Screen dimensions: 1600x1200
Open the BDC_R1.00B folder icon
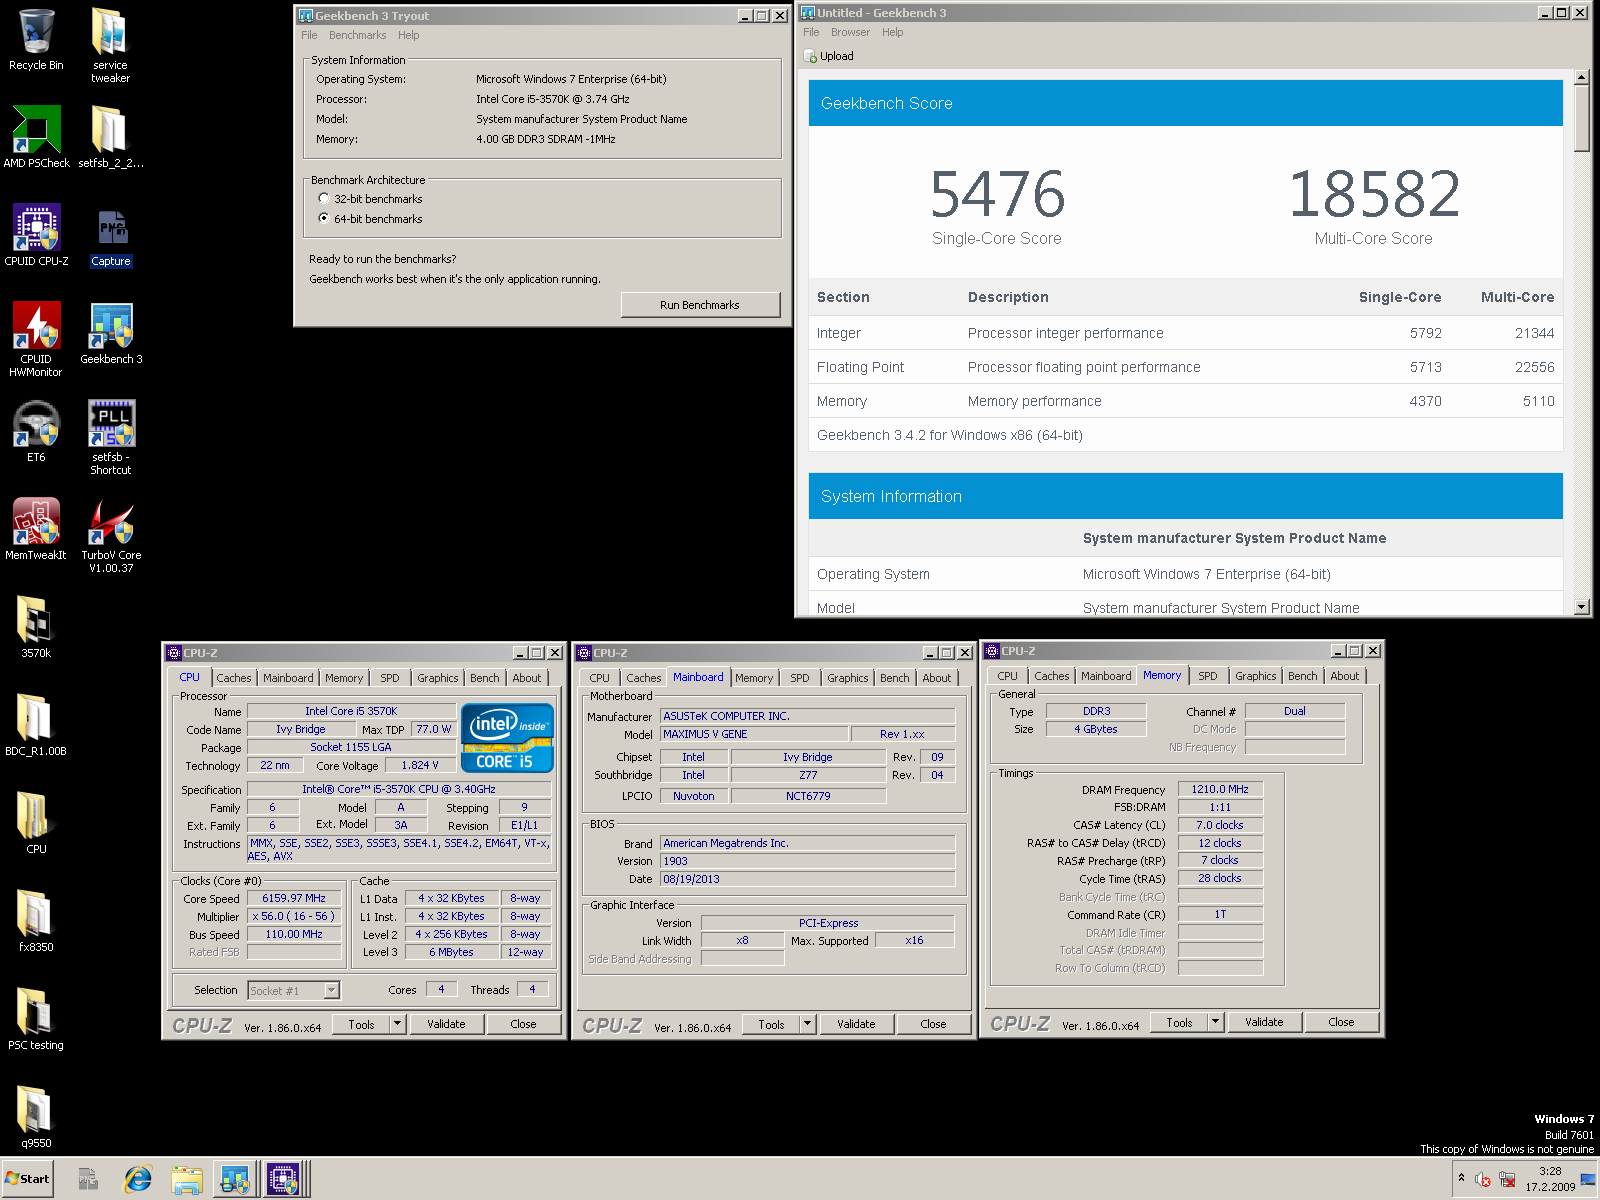coord(36,725)
